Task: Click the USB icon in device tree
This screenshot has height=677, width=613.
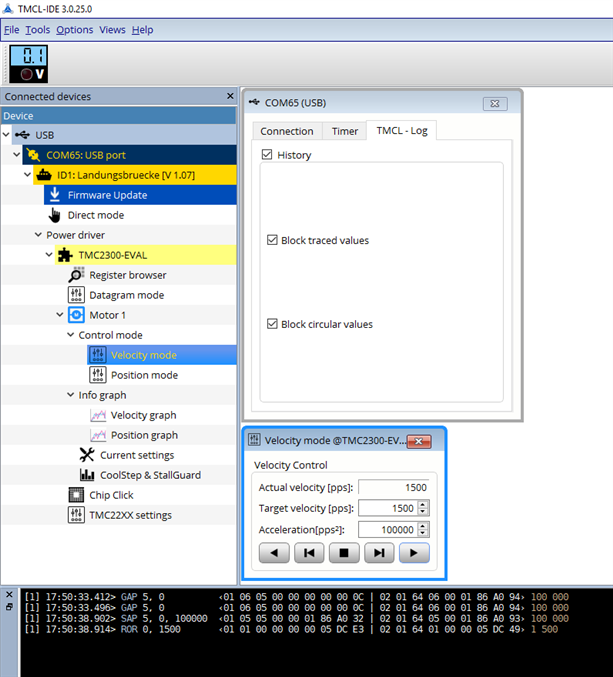Action: click(22, 135)
